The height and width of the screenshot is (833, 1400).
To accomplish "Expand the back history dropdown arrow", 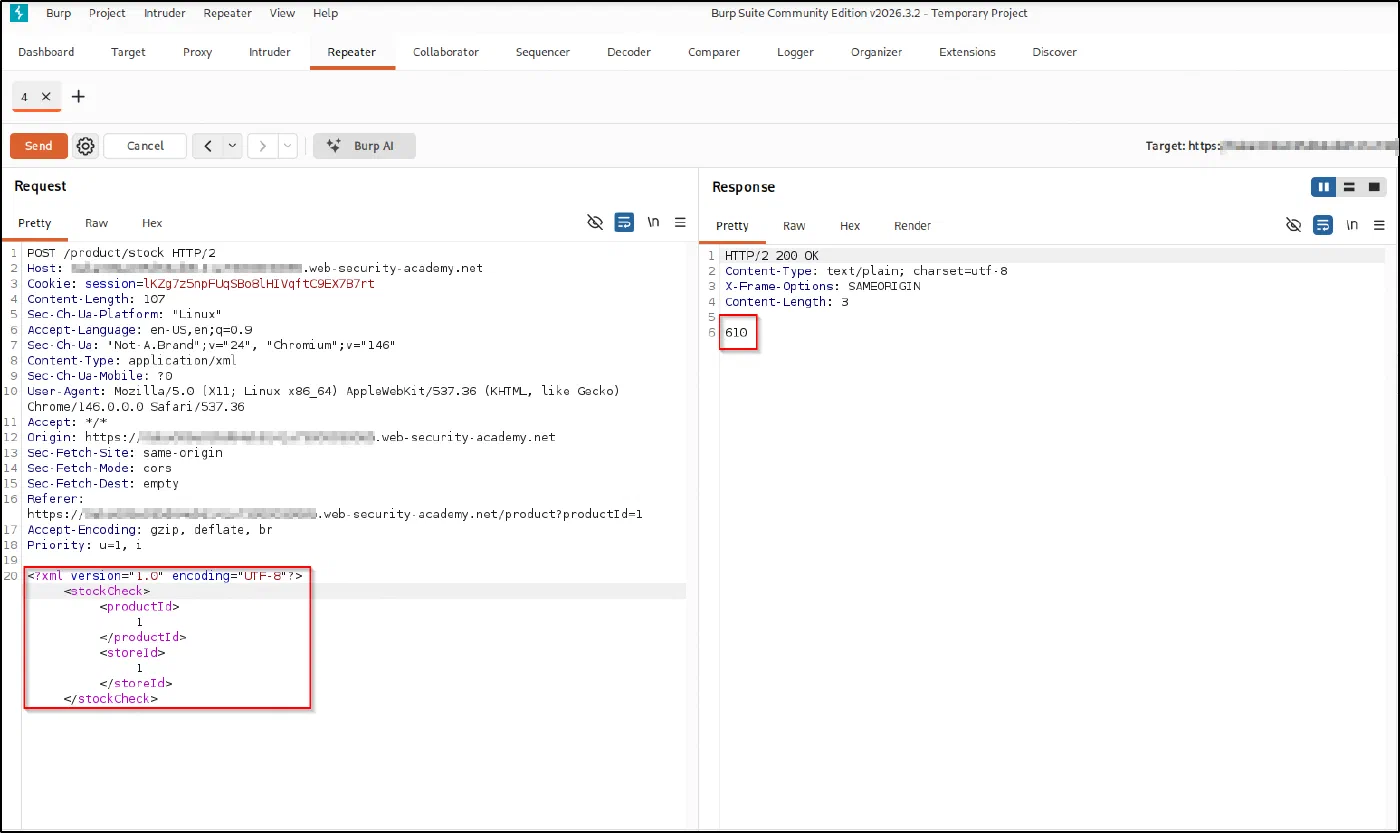I will pos(232,146).
